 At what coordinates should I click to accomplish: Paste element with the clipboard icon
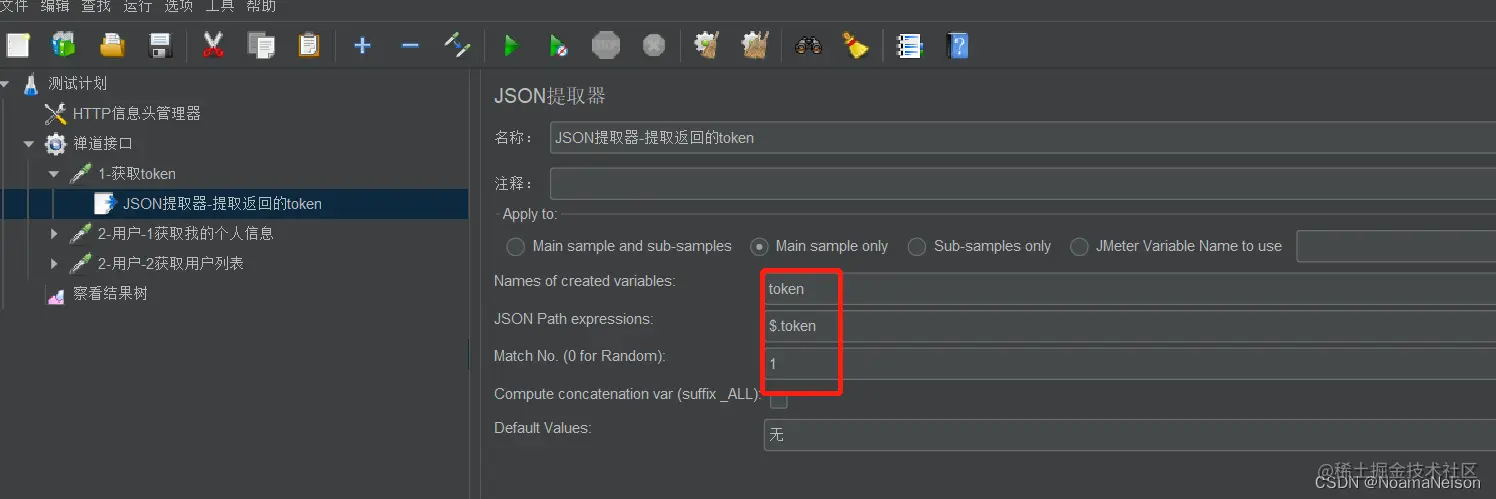pos(309,45)
